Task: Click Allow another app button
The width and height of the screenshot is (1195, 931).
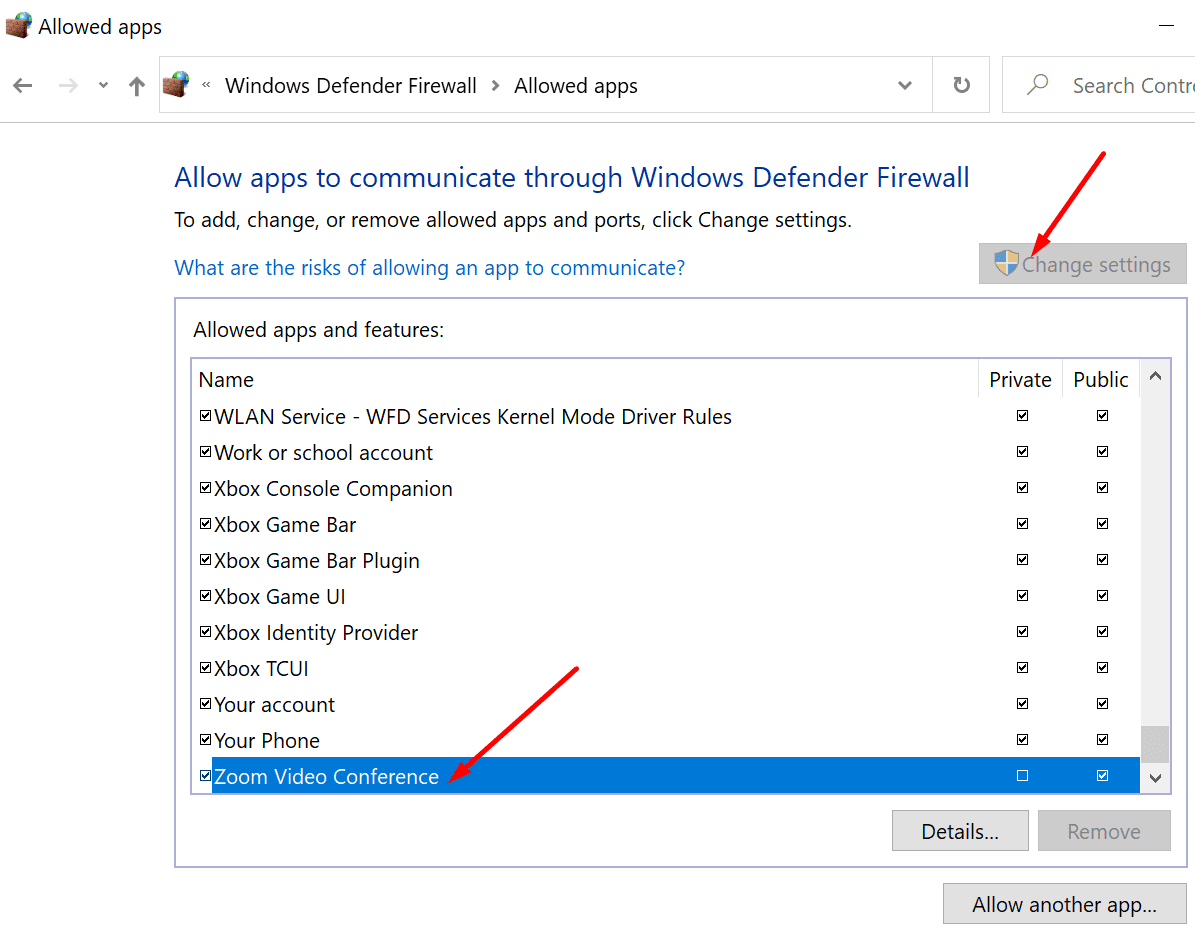Action: (1064, 904)
